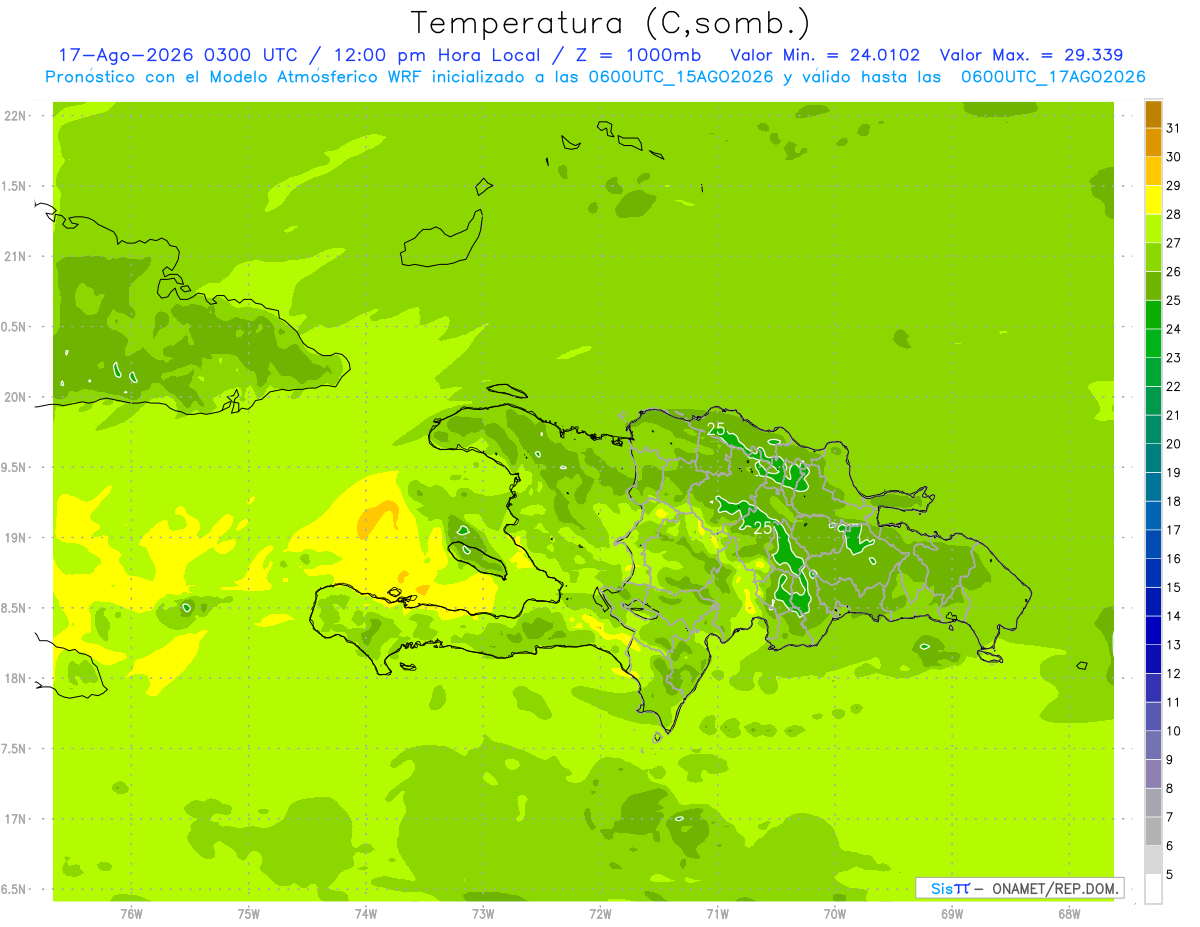This screenshot has width=1200, height=927.
Task: Click the '73W' longitude label
Action: (483, 914)
